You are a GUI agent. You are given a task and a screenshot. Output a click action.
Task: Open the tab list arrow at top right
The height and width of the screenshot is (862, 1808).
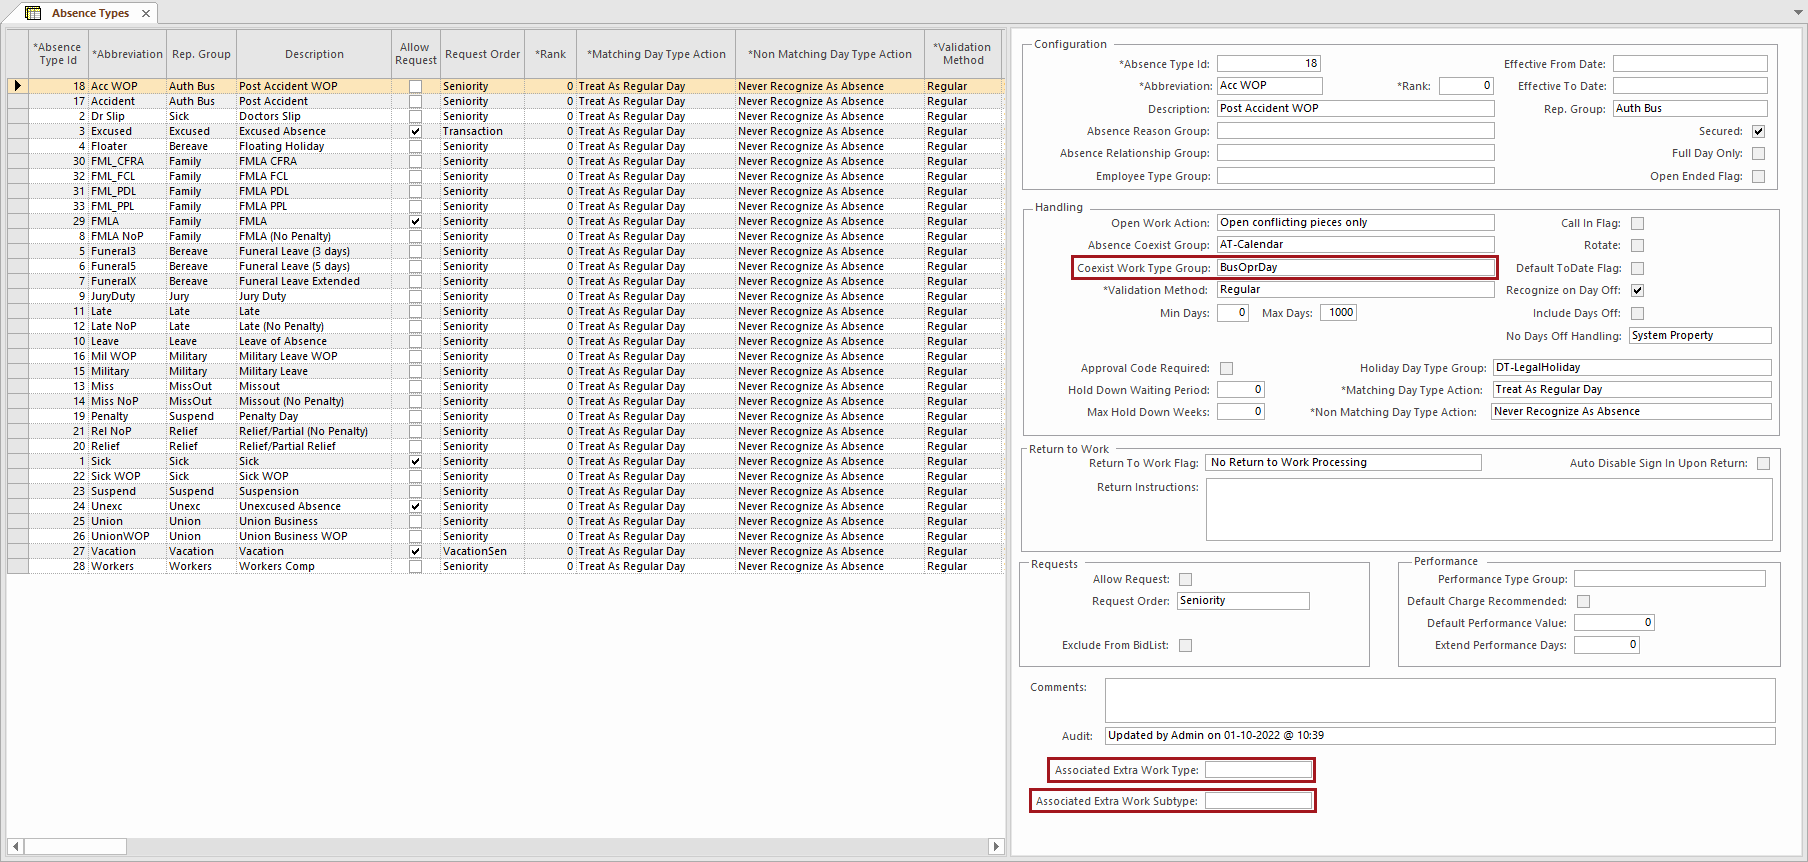(x=1798, y=13)
